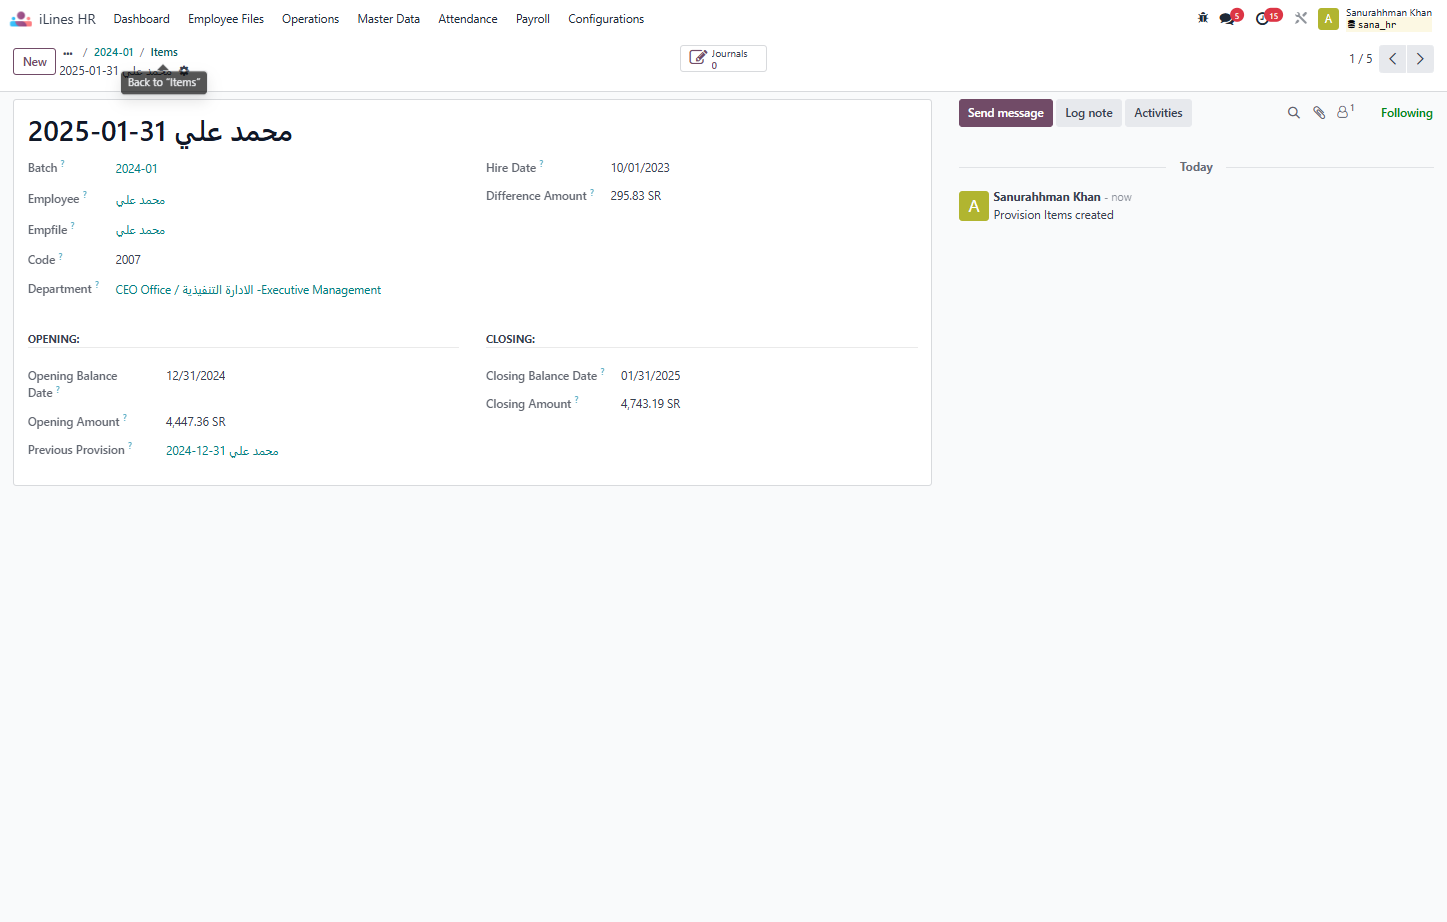Open the Employee Files menu
This screenshot has width=1447, height=922.
(x=226, y=19)
